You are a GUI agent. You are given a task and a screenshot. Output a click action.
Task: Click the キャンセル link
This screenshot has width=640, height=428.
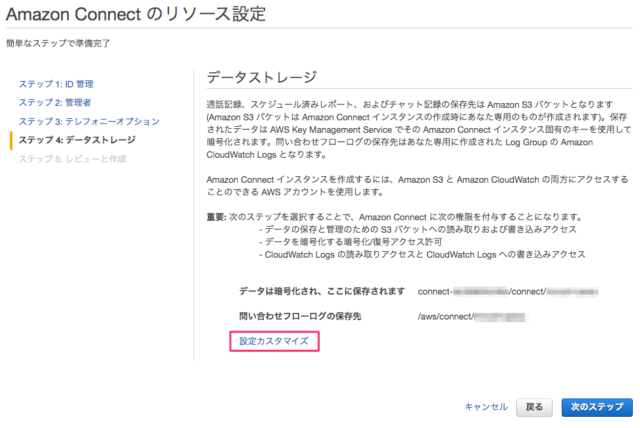[486, 407]
